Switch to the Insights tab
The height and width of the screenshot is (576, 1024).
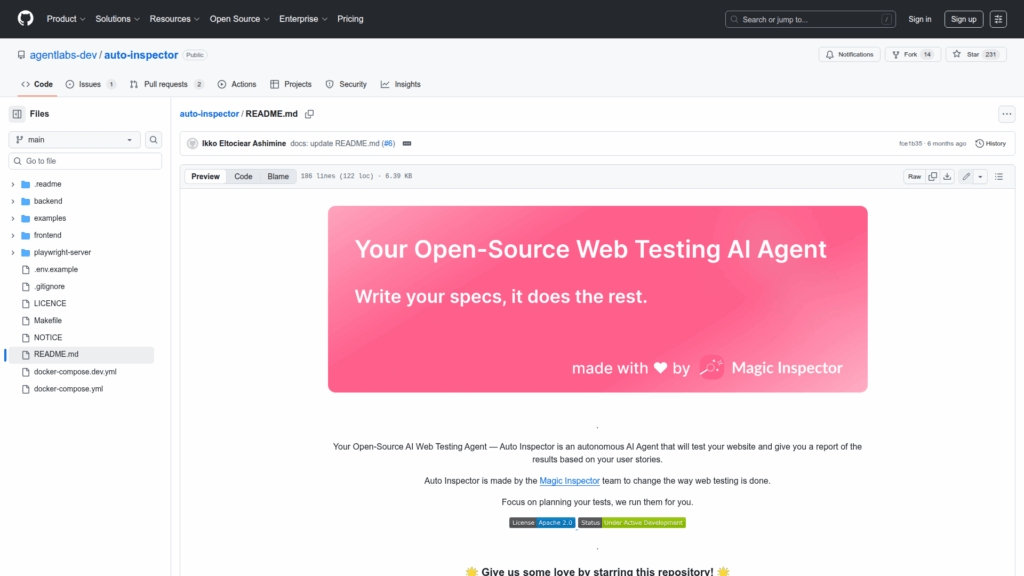click(400, 84)
